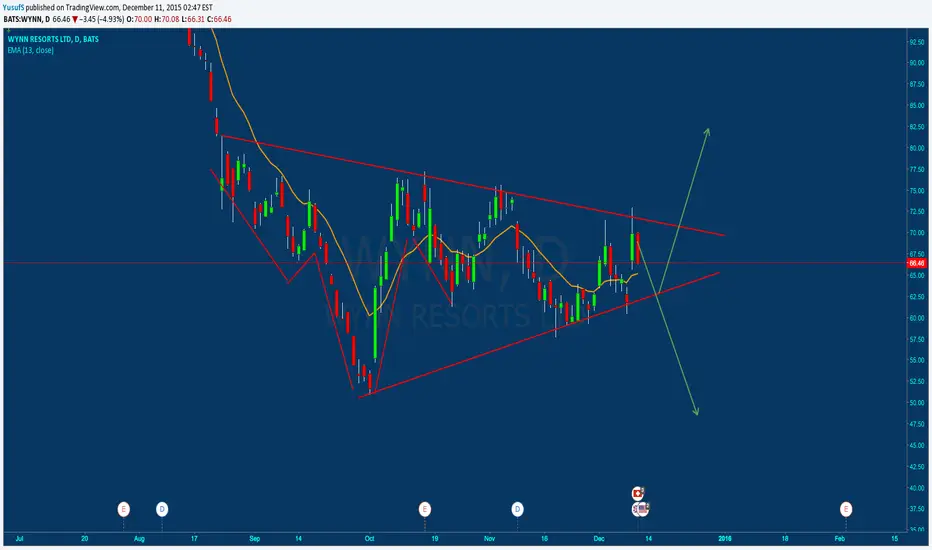Click the Nov label on time axis
Image resolution: width=932 pixels, height=550 pixels.
coord(489,539)
